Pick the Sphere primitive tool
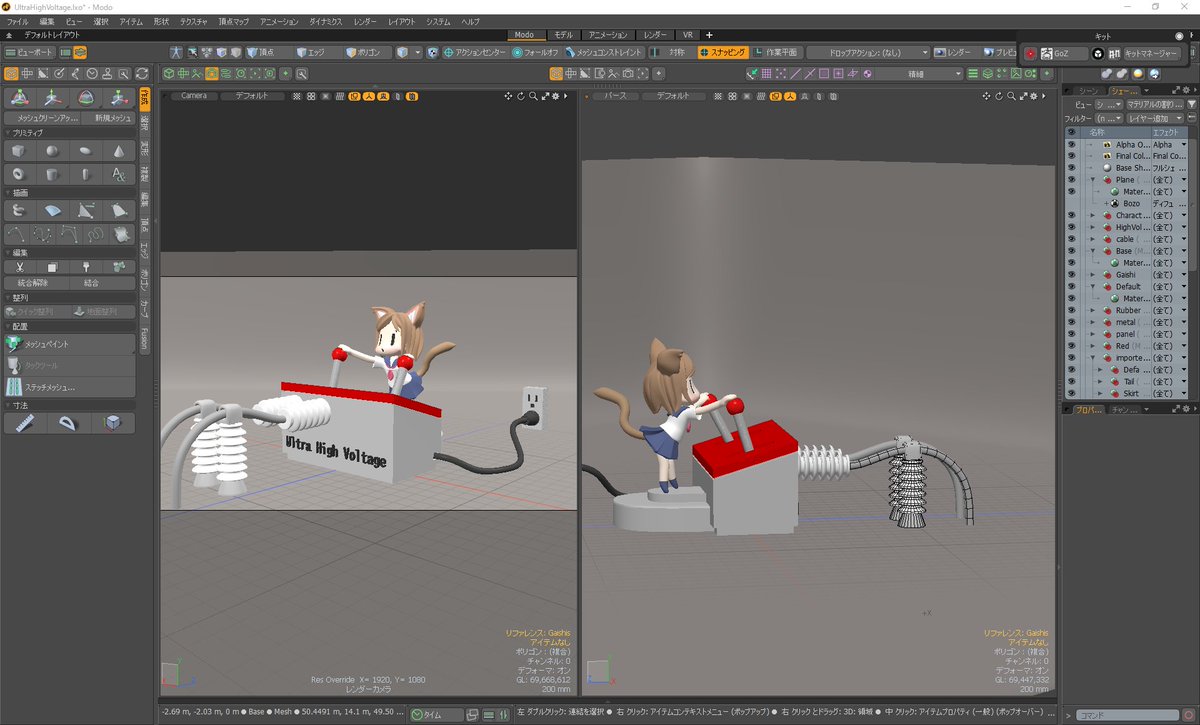This screenshot has height=725, width=1200. tap(52, 151)
